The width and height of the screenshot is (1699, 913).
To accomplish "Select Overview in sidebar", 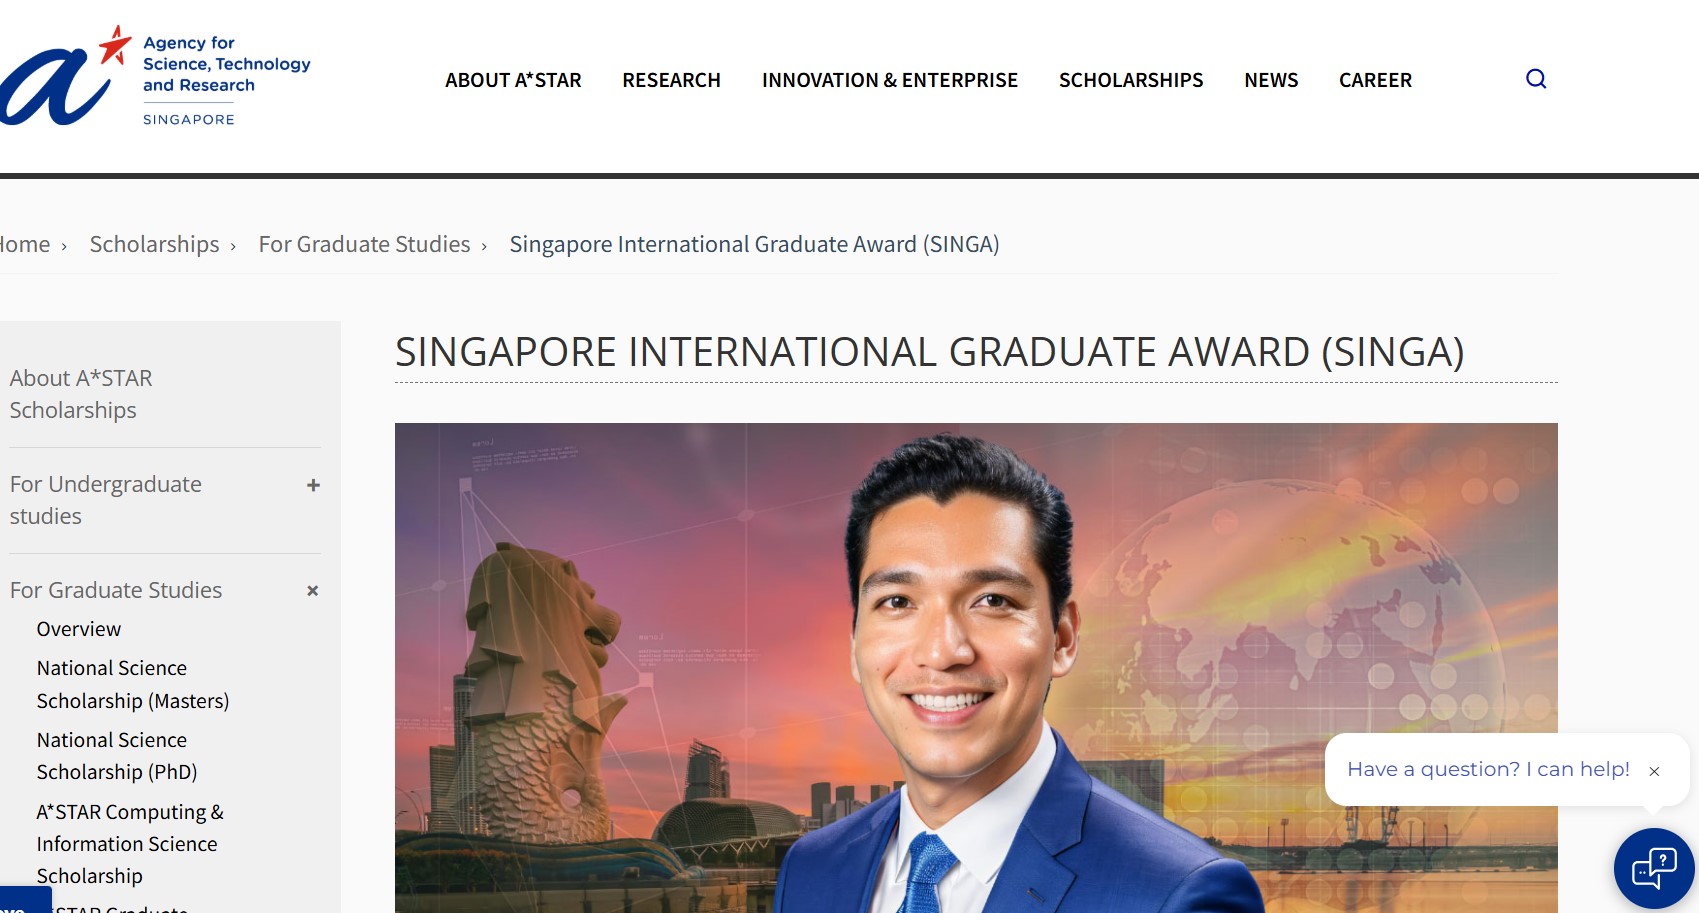I will pyautogui.click(x=79, y=629).
